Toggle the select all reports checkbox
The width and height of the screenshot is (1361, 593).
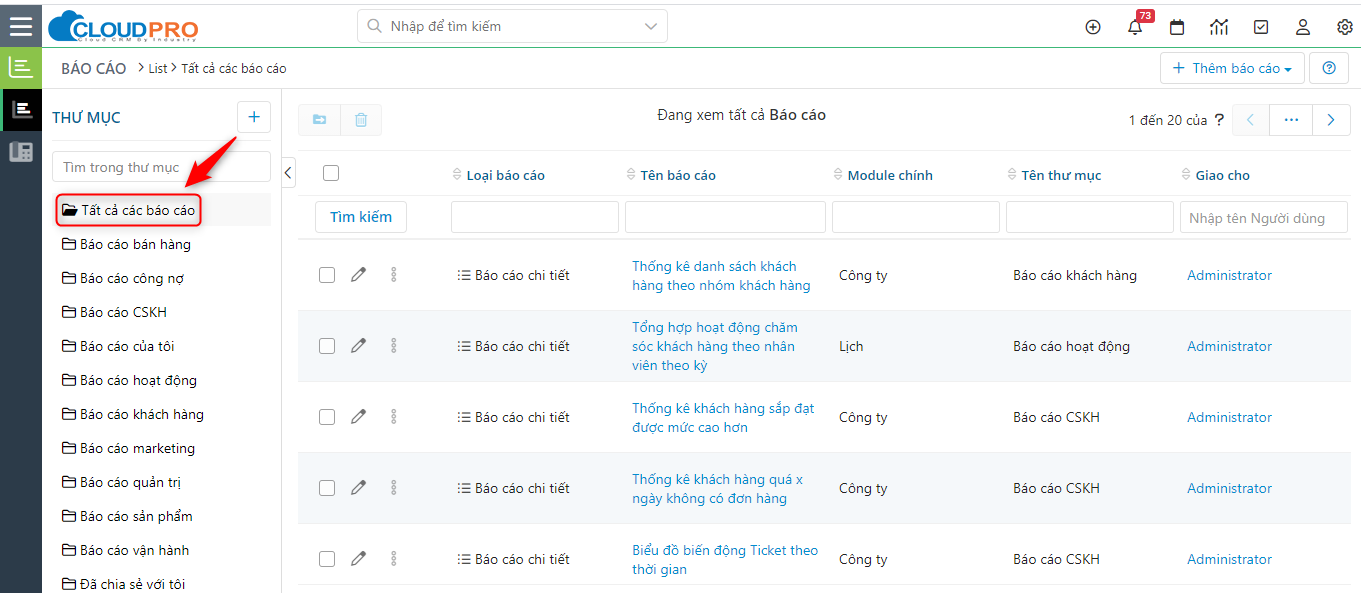coord(331,174)
